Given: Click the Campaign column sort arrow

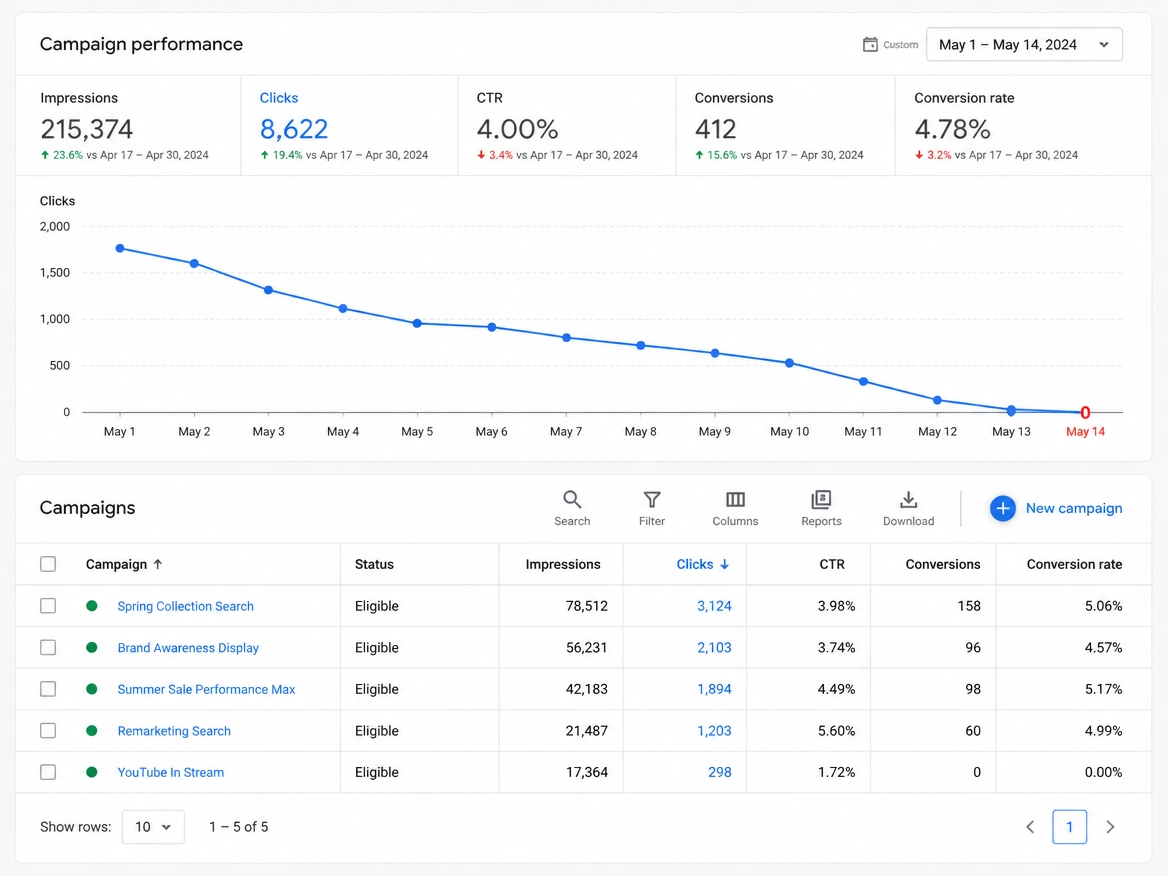Looking at the screenshot, I should pyautogui.click(x=158, y=564).
